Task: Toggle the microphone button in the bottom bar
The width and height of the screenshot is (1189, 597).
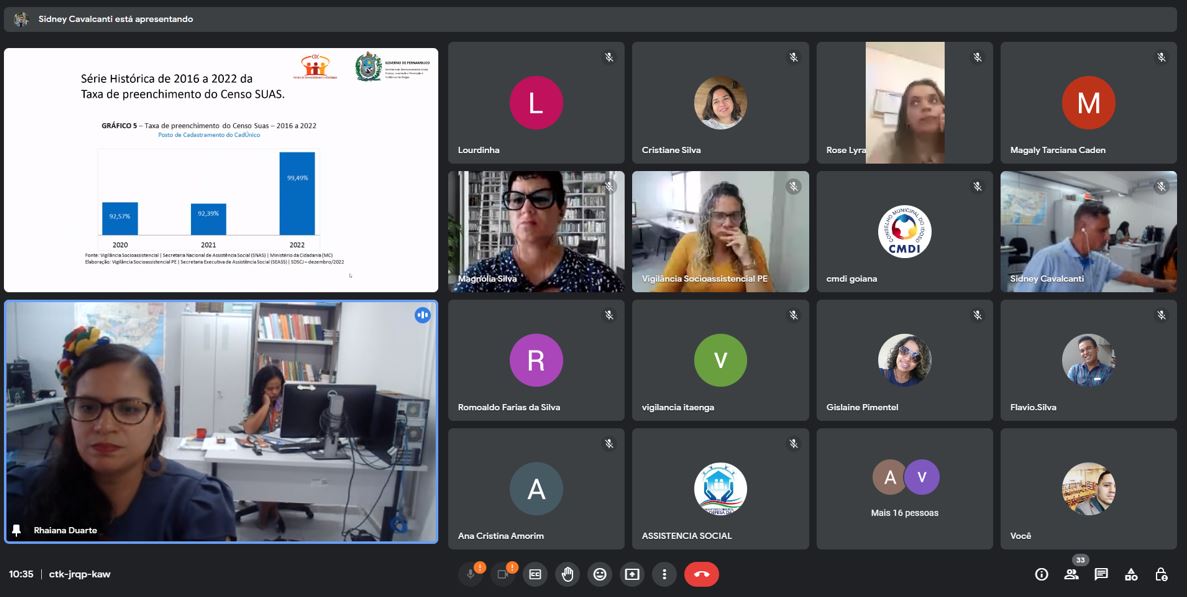Action: pos(471,574)
